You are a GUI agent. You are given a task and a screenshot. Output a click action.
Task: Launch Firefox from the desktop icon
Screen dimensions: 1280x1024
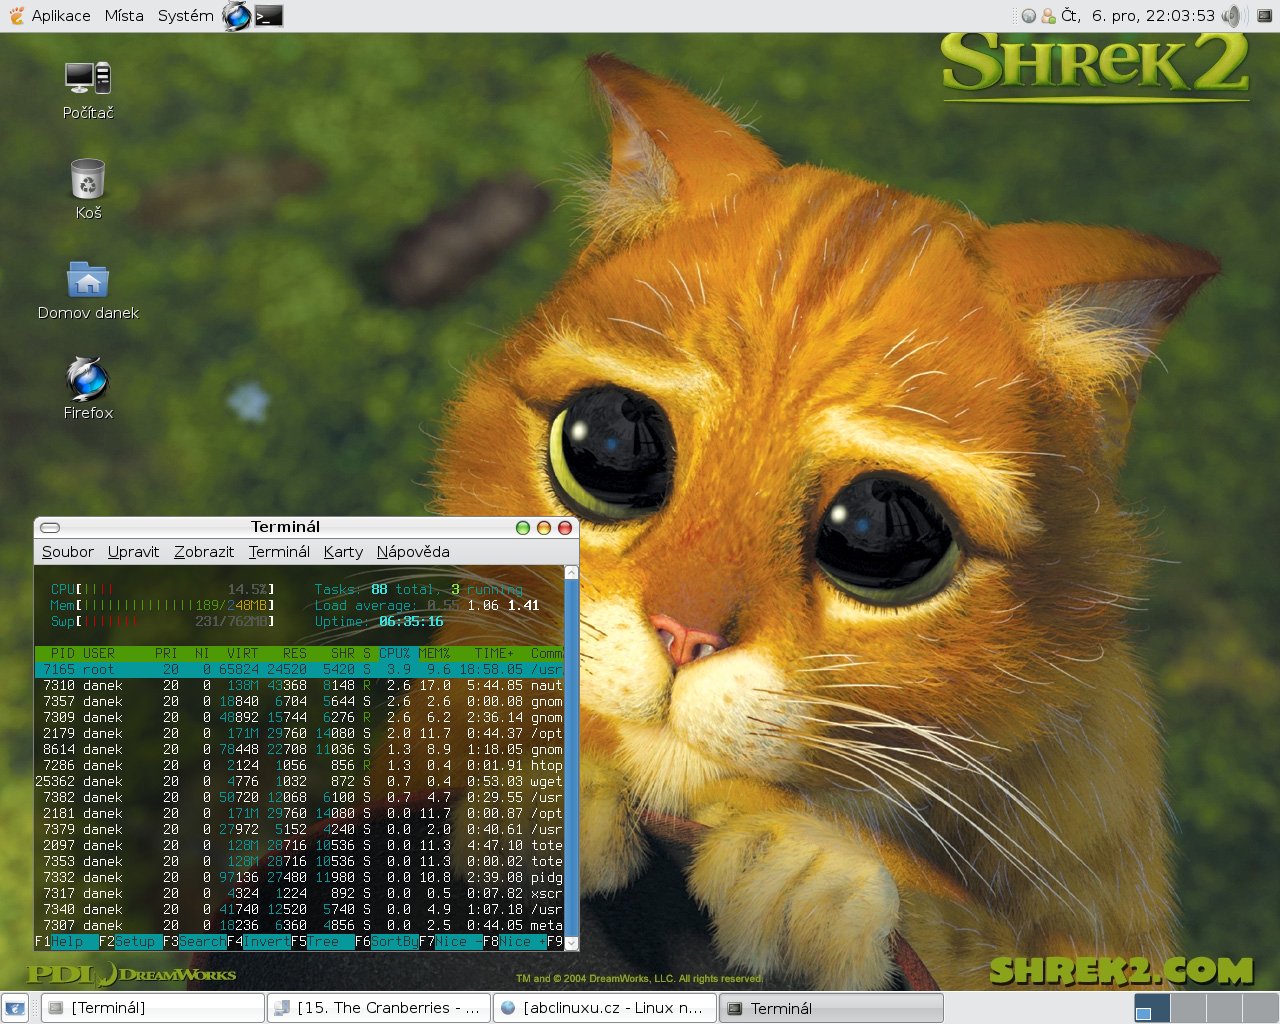[x=88, y=388]
